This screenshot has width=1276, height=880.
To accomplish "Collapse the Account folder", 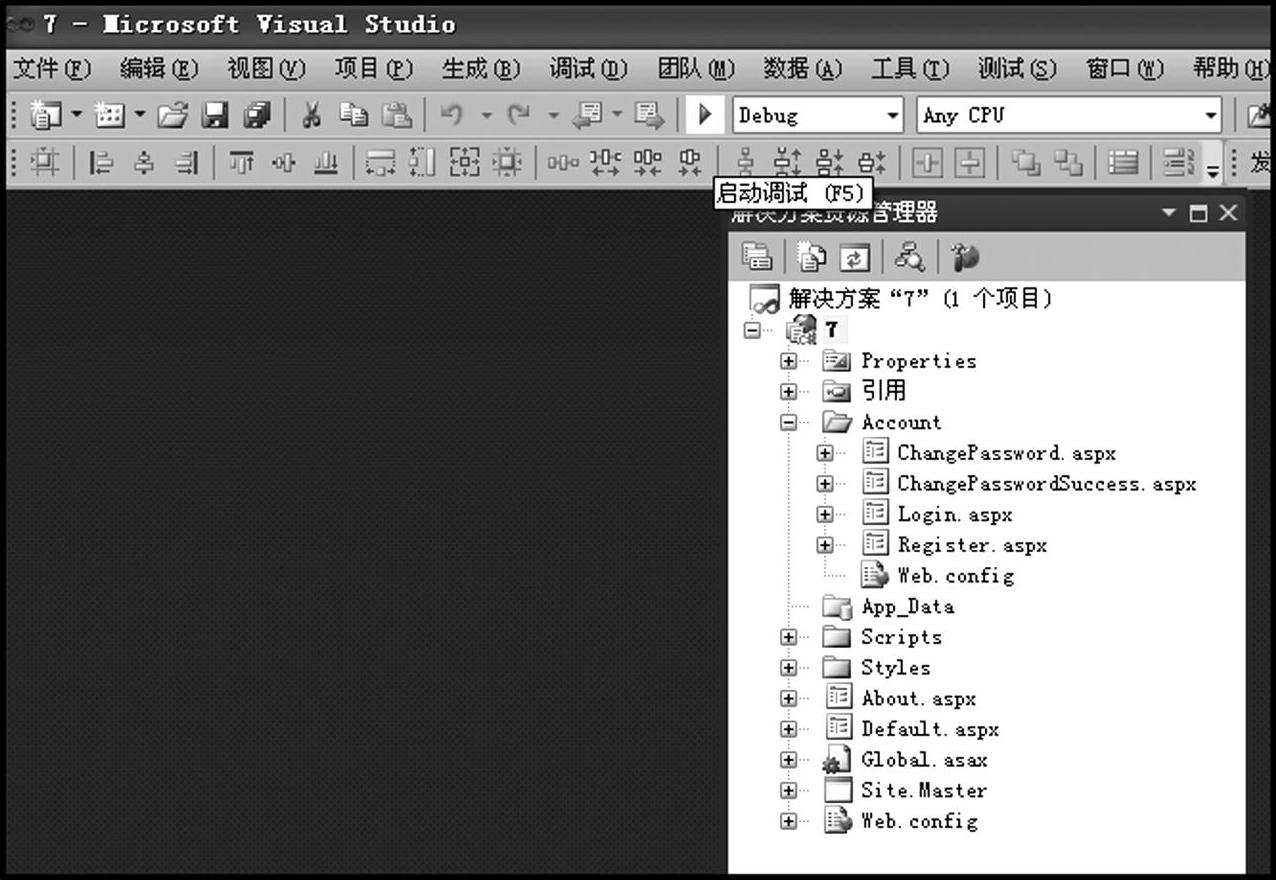I will coord(789,422).
